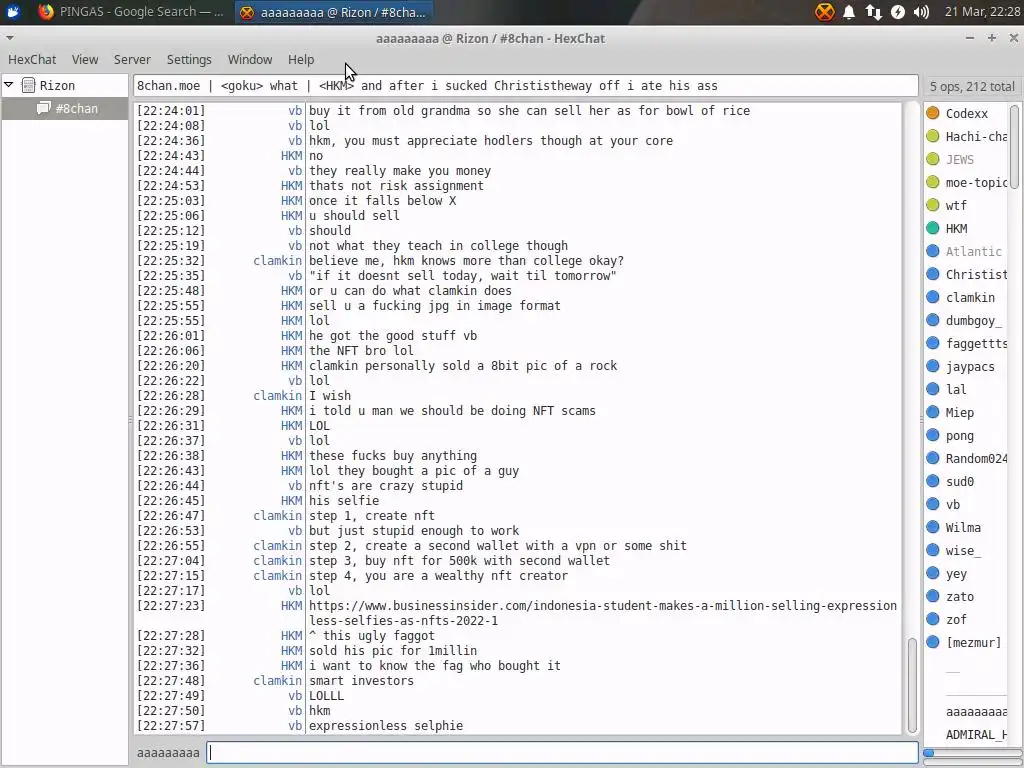1024x768 pixels.
Task: Open the notifications bell icon
Action: 849,12
